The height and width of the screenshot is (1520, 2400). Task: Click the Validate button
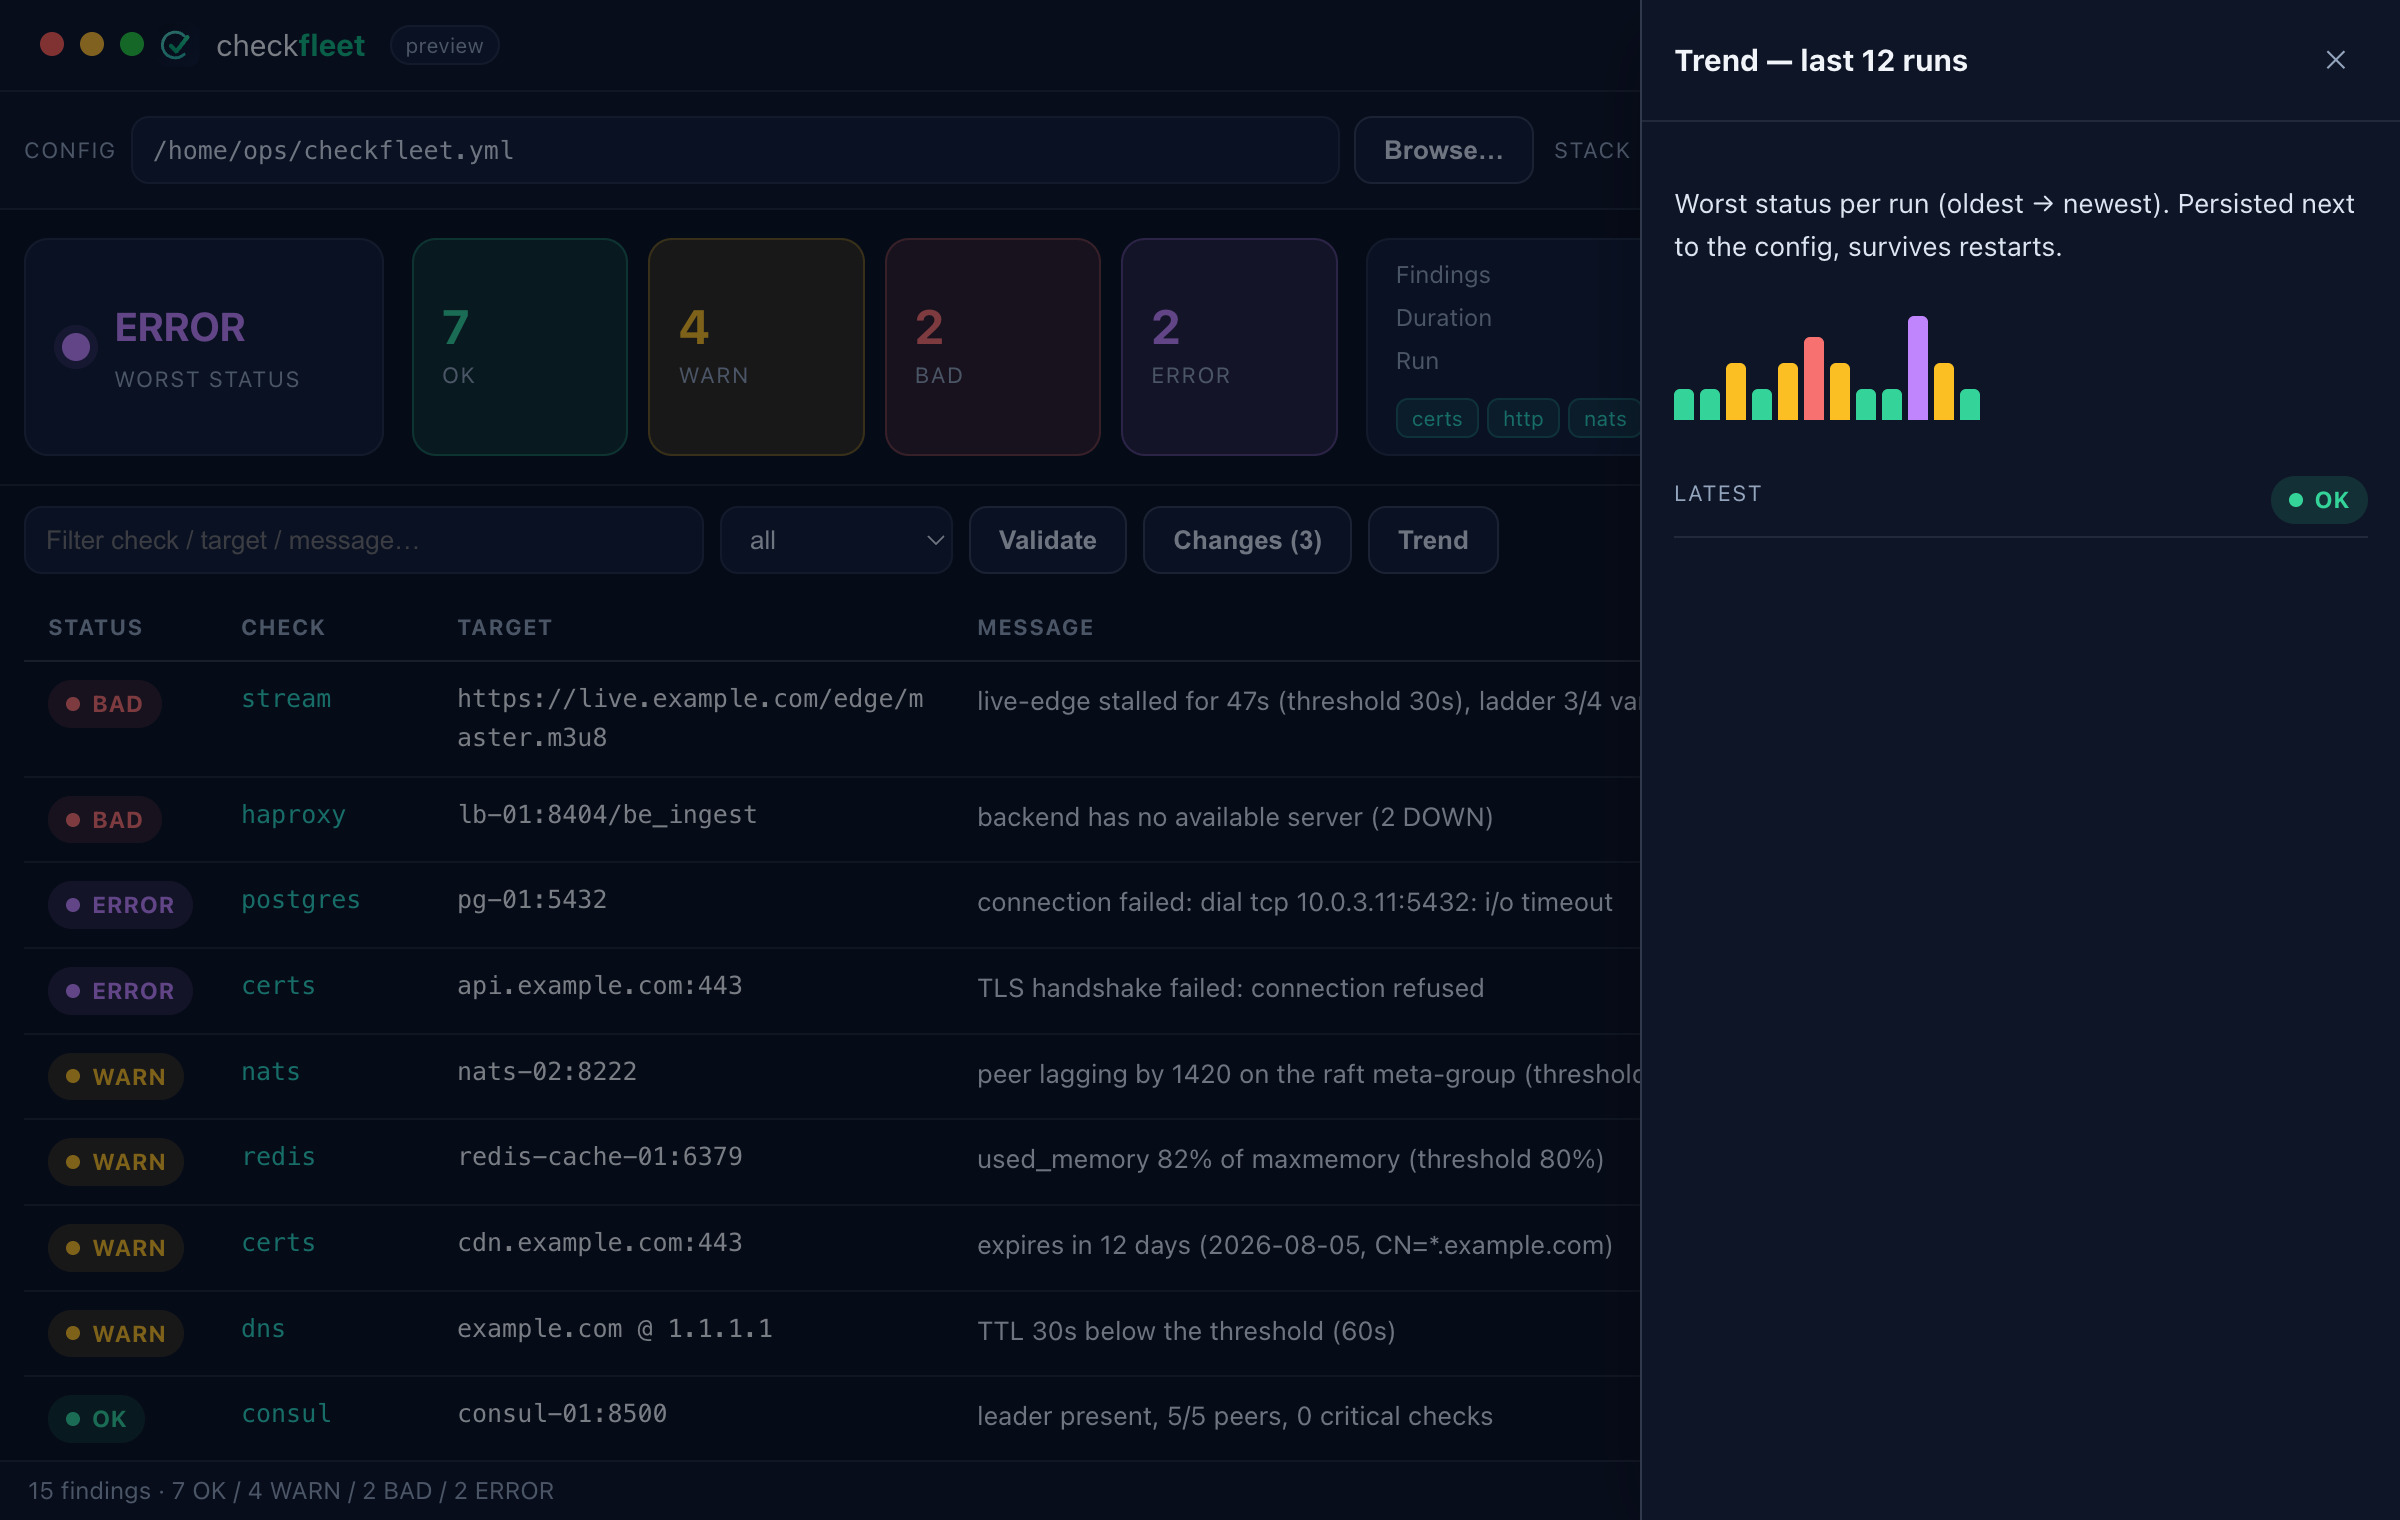1047,540
